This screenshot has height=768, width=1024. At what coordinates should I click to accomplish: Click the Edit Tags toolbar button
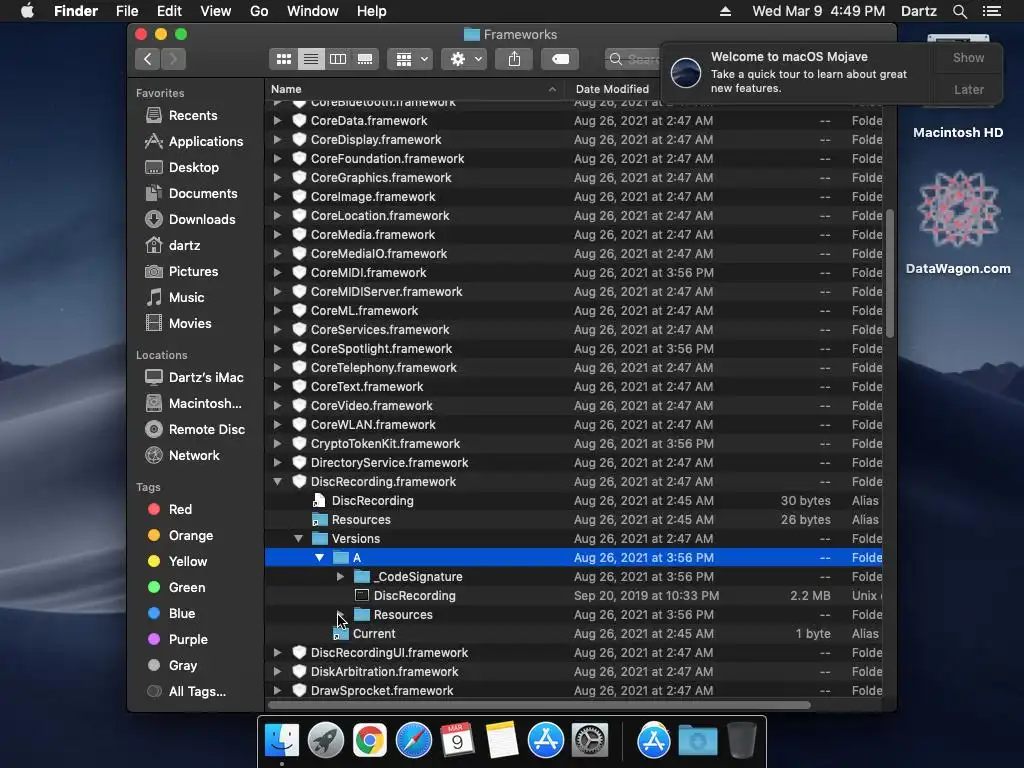560,59
